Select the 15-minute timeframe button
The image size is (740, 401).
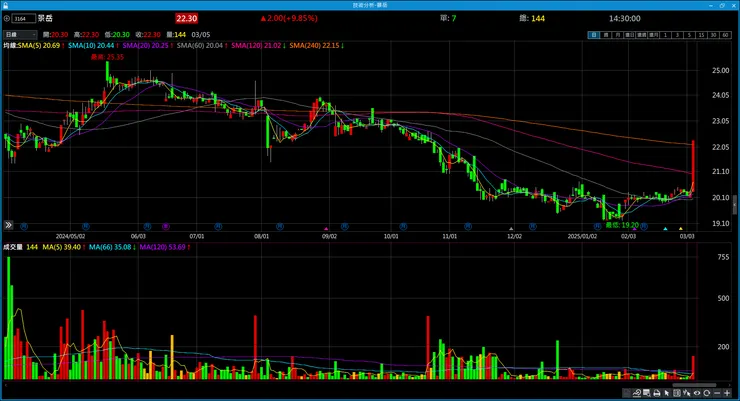(x=701, y=35)
